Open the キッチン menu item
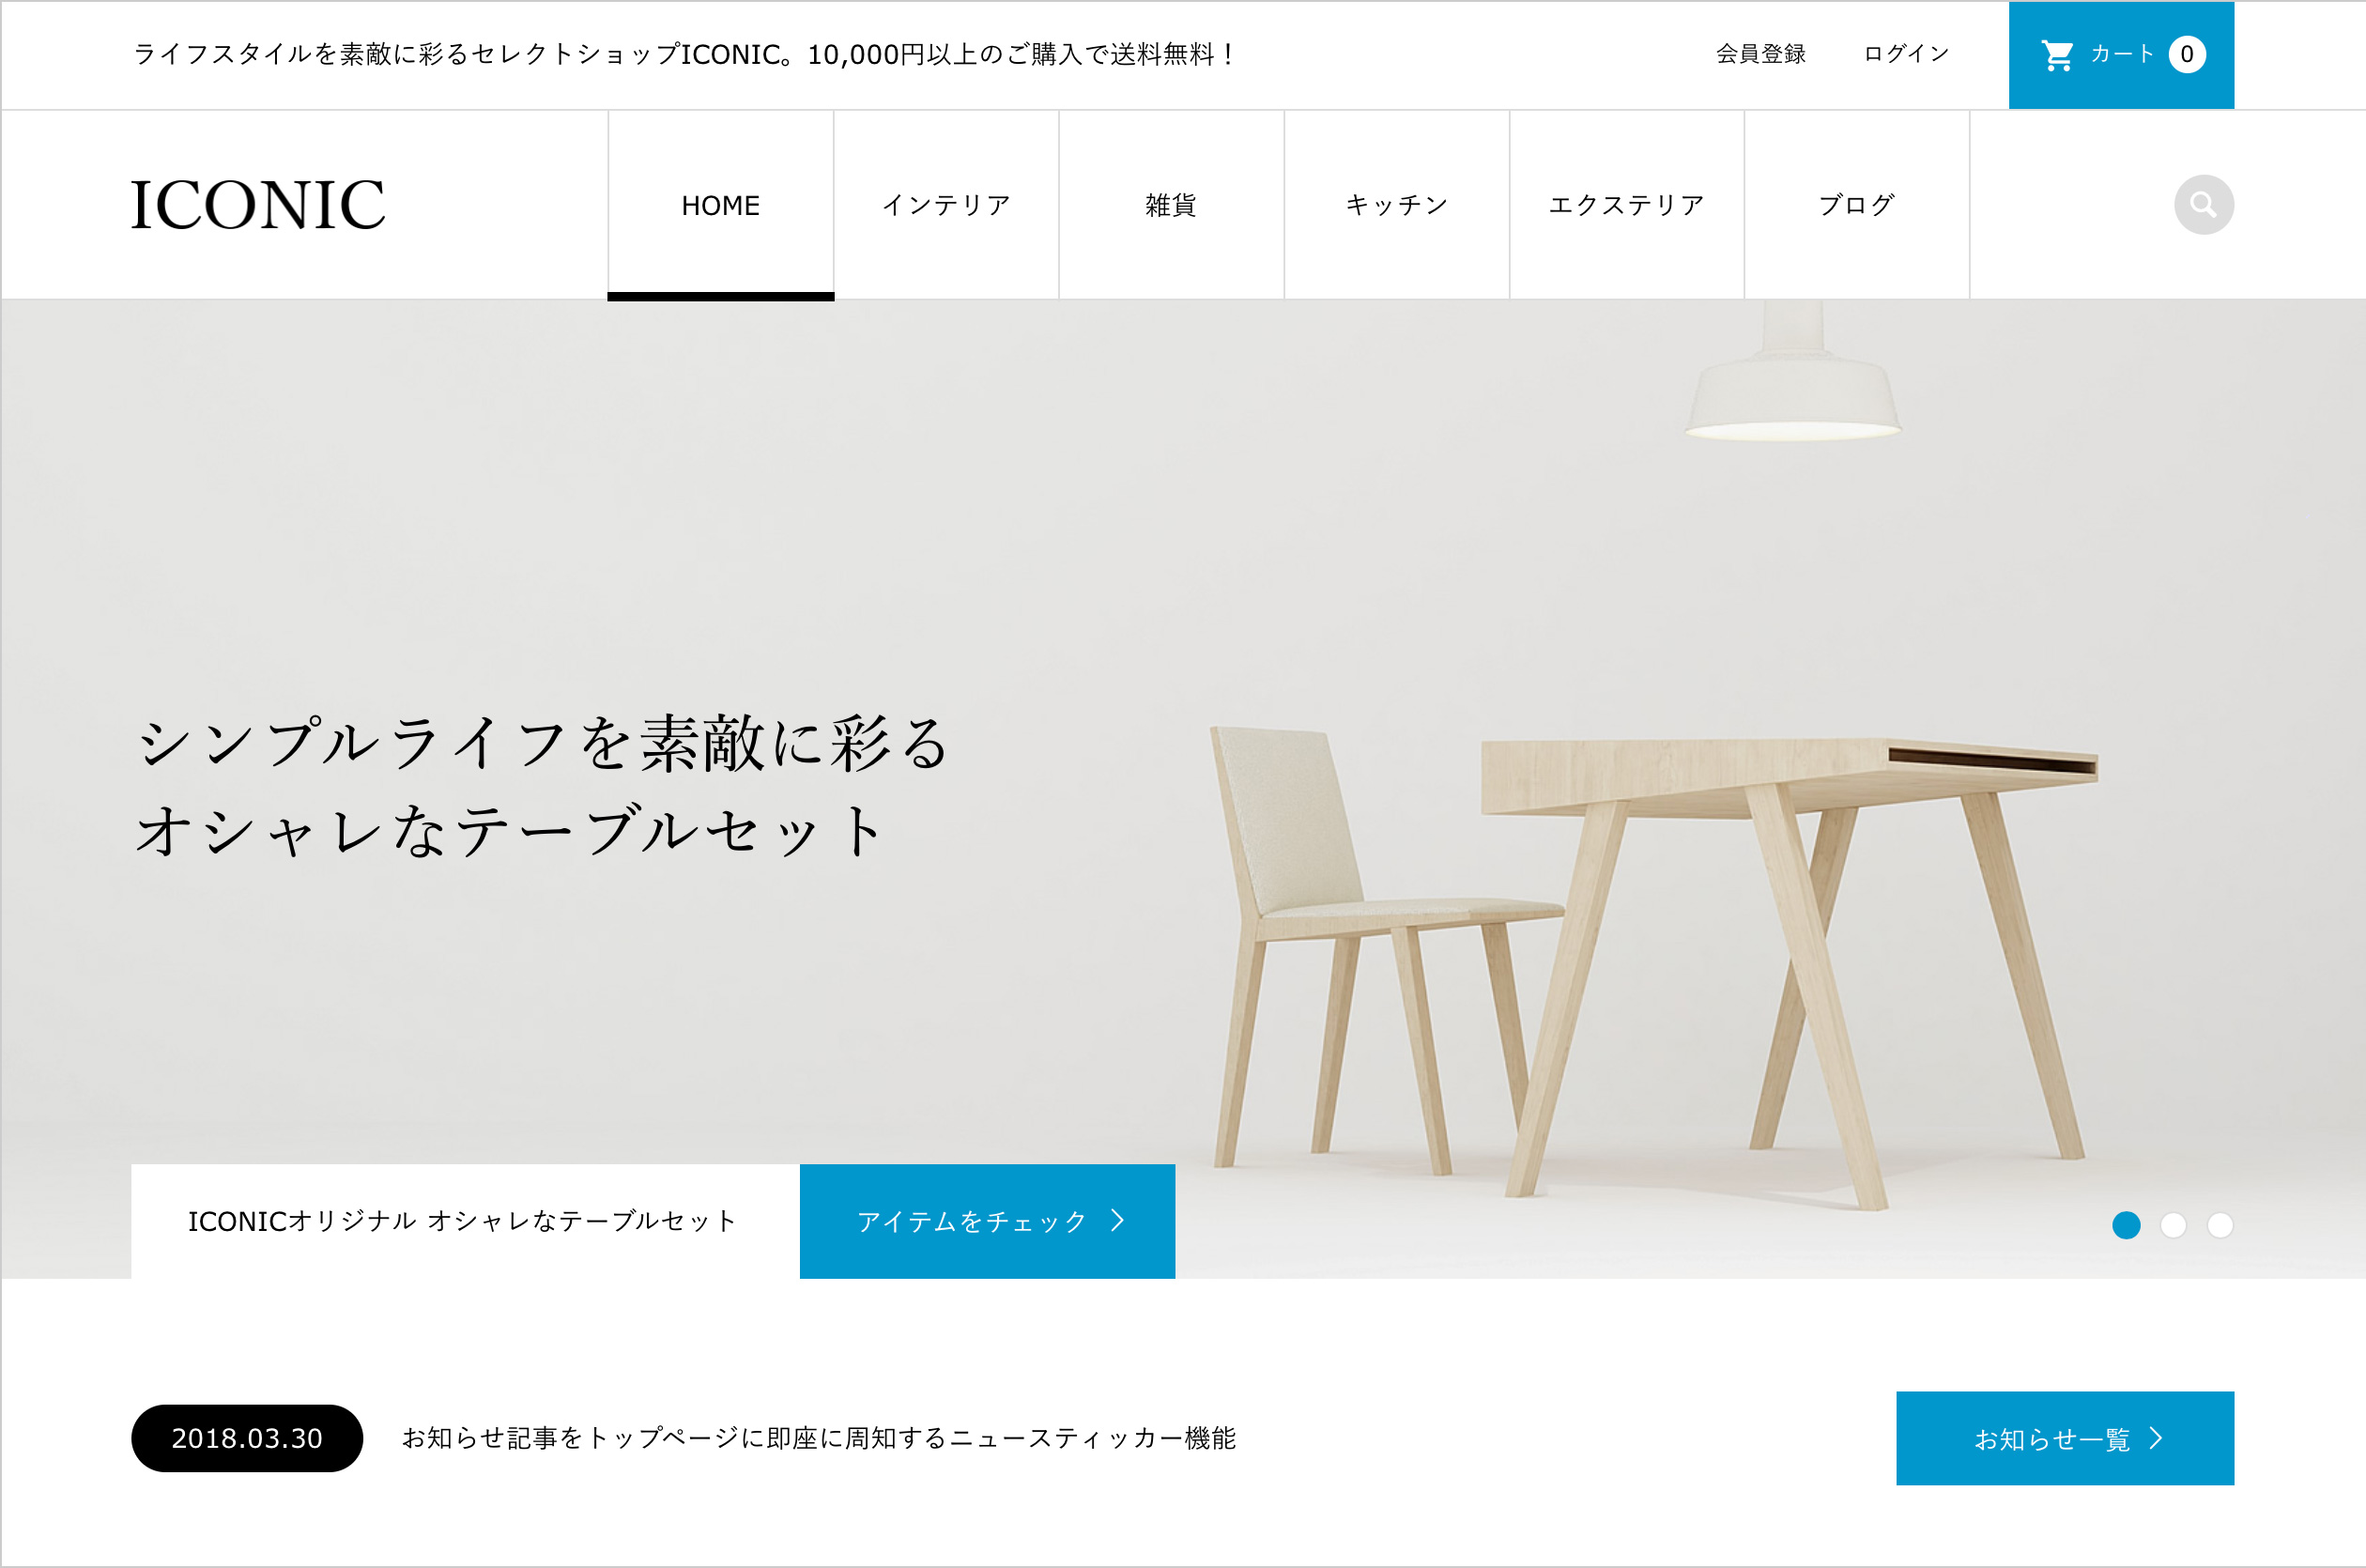This screenshot has width=2366, height=1568. tap(1397, 205)
